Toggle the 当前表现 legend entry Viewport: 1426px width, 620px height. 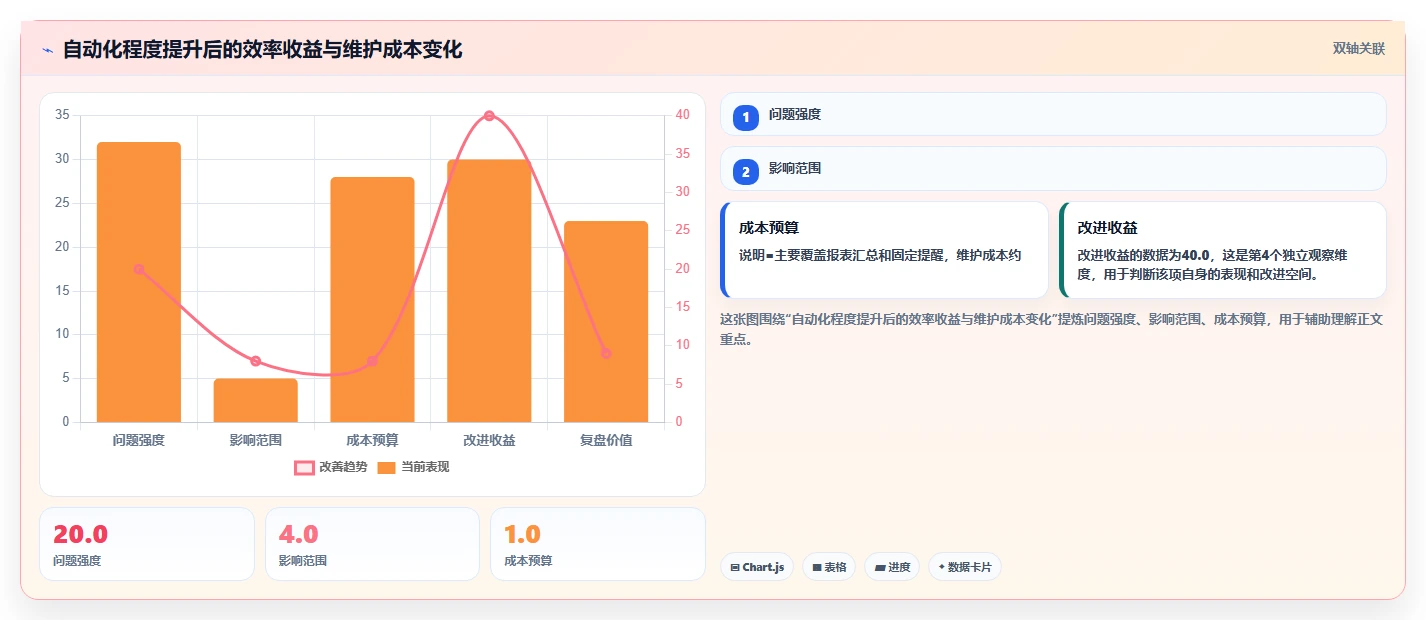[x=413, y=467]
